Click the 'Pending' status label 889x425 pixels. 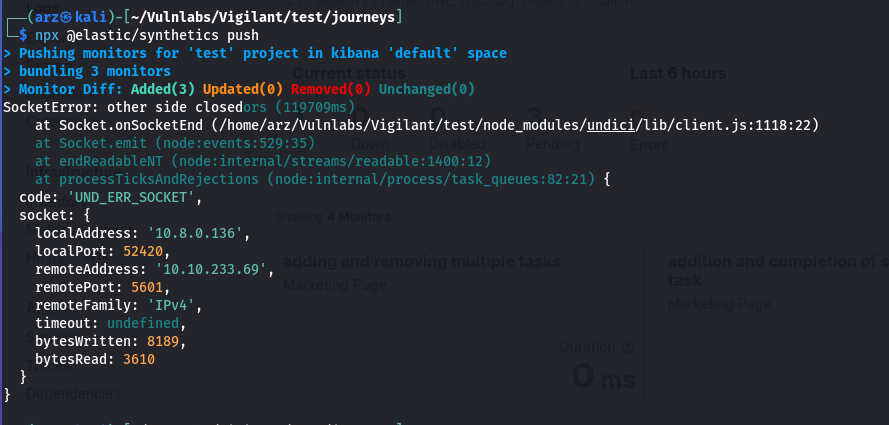pos(553,144)
